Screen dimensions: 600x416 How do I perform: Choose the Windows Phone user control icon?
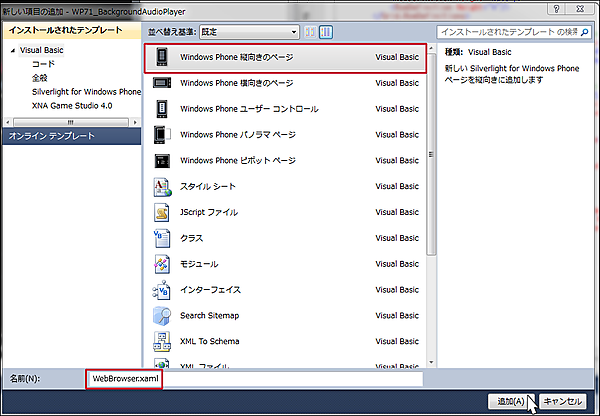pos(162,109)
